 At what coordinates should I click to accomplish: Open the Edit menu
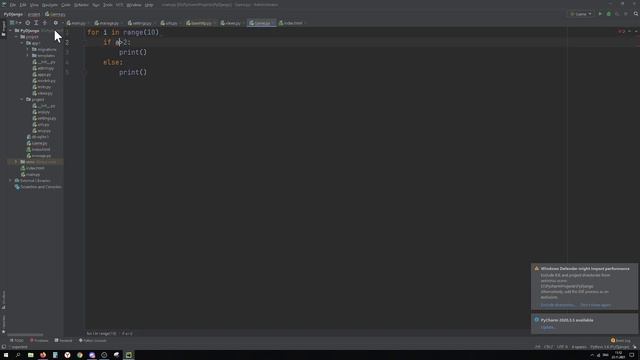click(x=23, y=5)
